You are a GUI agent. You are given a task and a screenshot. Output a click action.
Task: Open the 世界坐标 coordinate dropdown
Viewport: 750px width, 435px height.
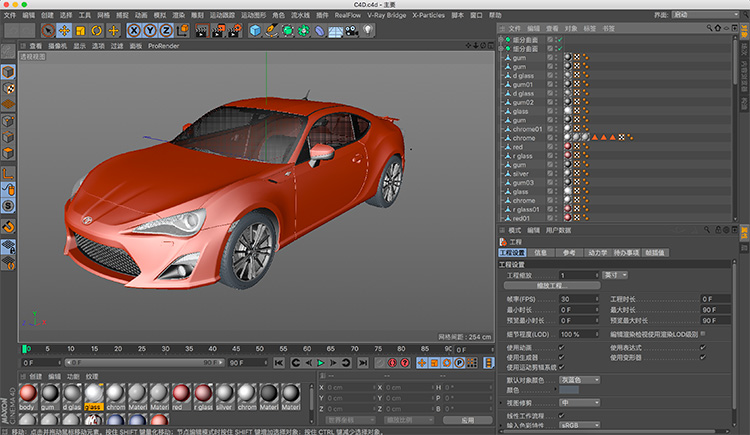[x=351, y=420]
